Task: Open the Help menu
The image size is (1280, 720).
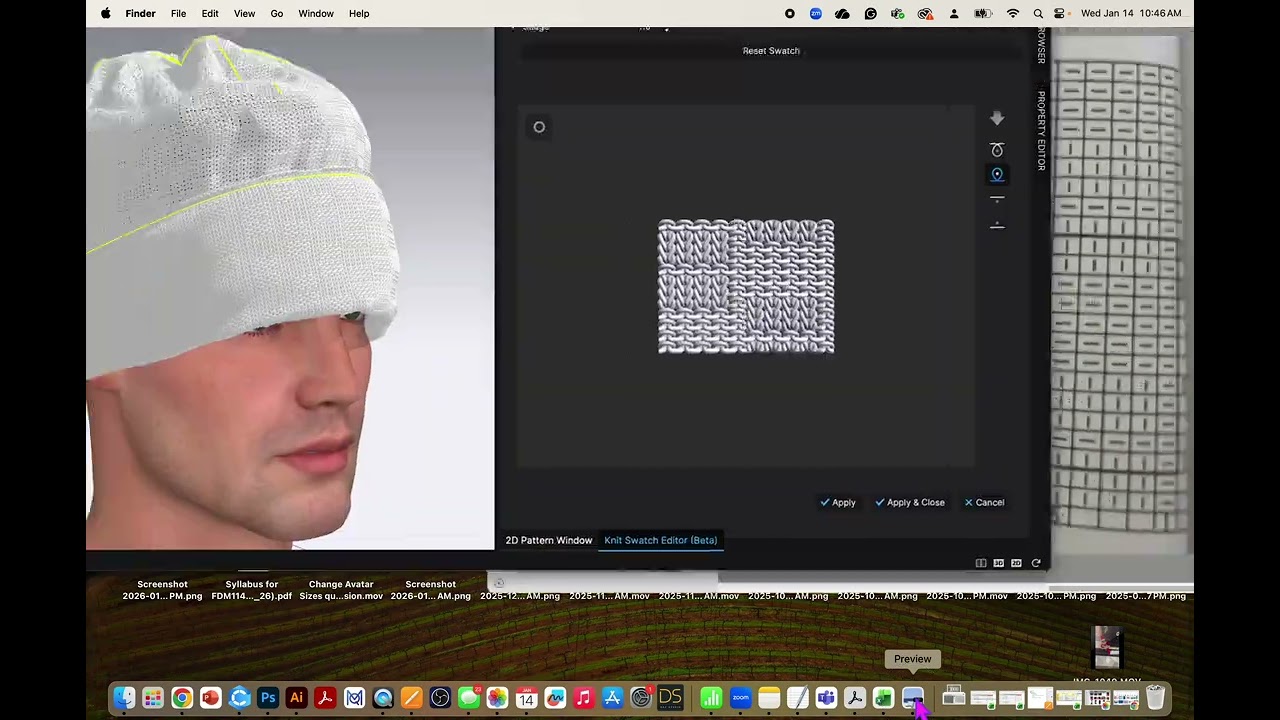Action: [x=359, y=14]
